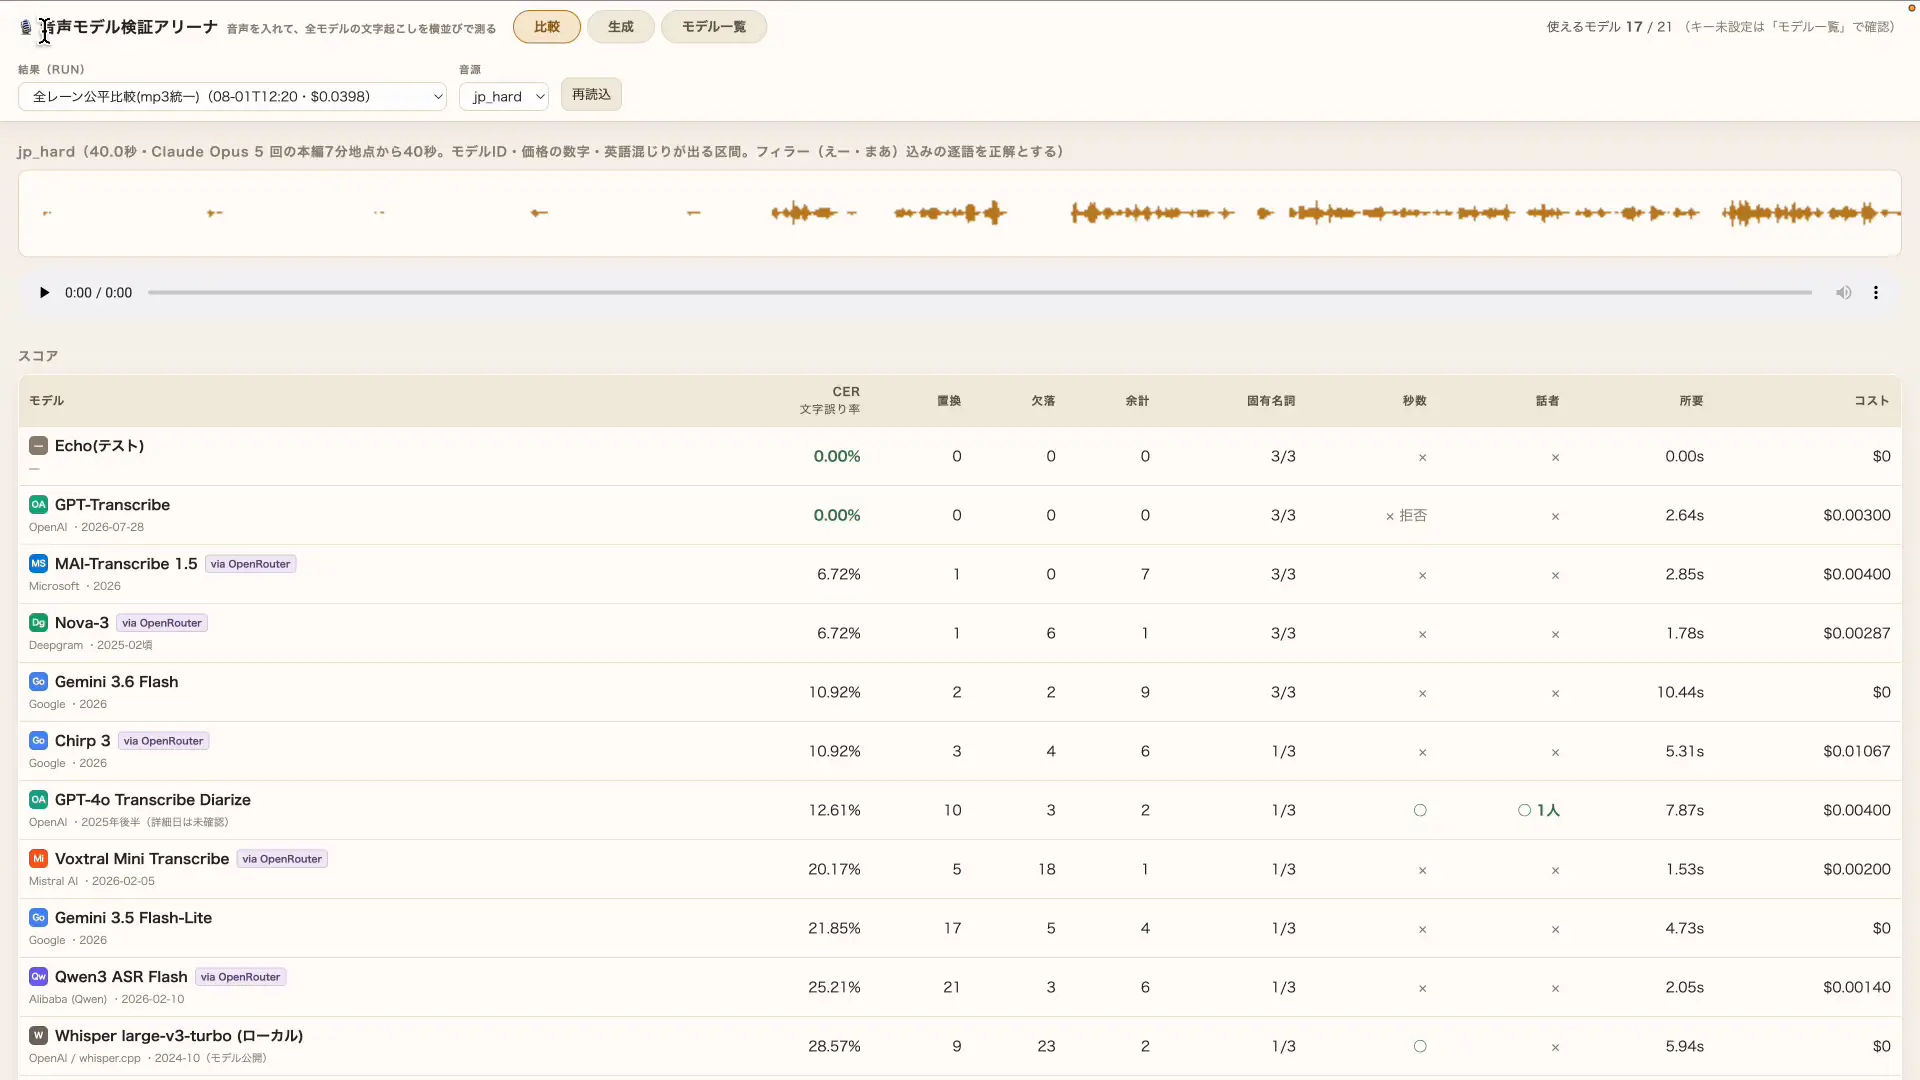Image resolution: width=1920 pixels, height=1080 pixels.
Task: Click the 使えるモデル 17 / 21 status text
Action: (x=1610, y=27)
